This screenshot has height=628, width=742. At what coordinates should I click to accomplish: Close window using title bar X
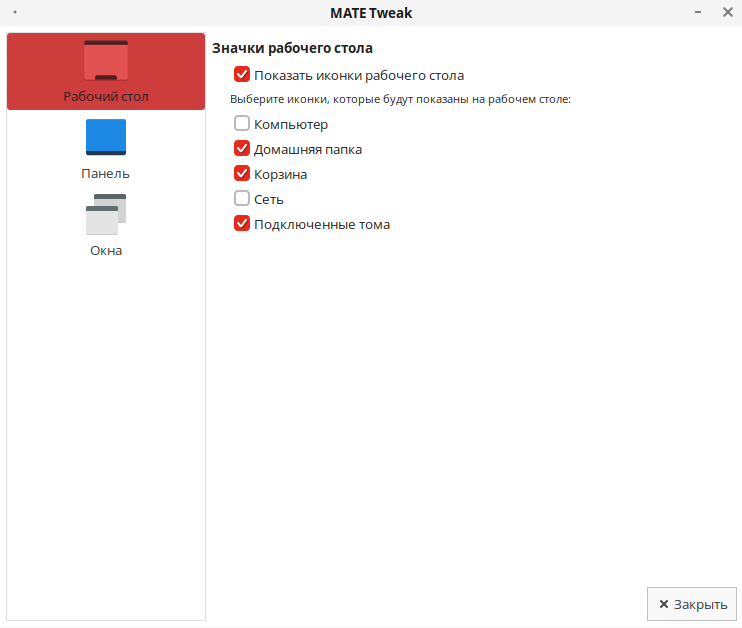727,13
